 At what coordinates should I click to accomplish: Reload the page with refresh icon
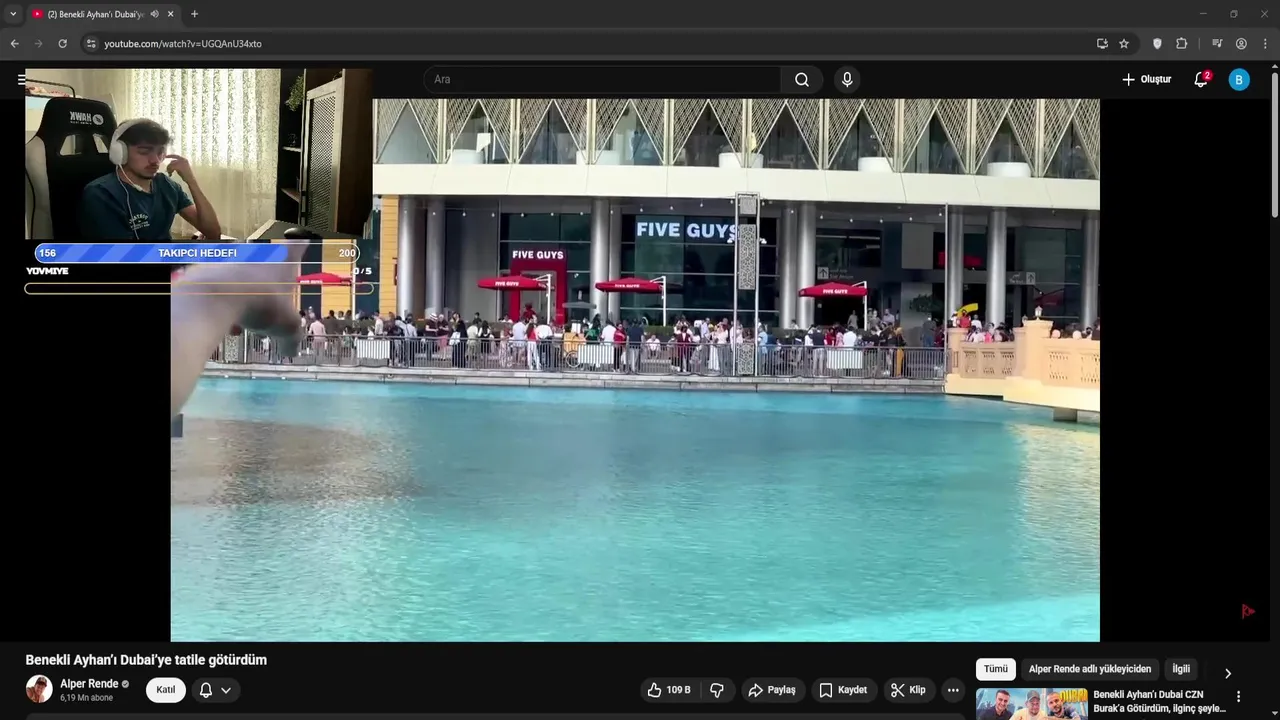(x=62, y=44)
